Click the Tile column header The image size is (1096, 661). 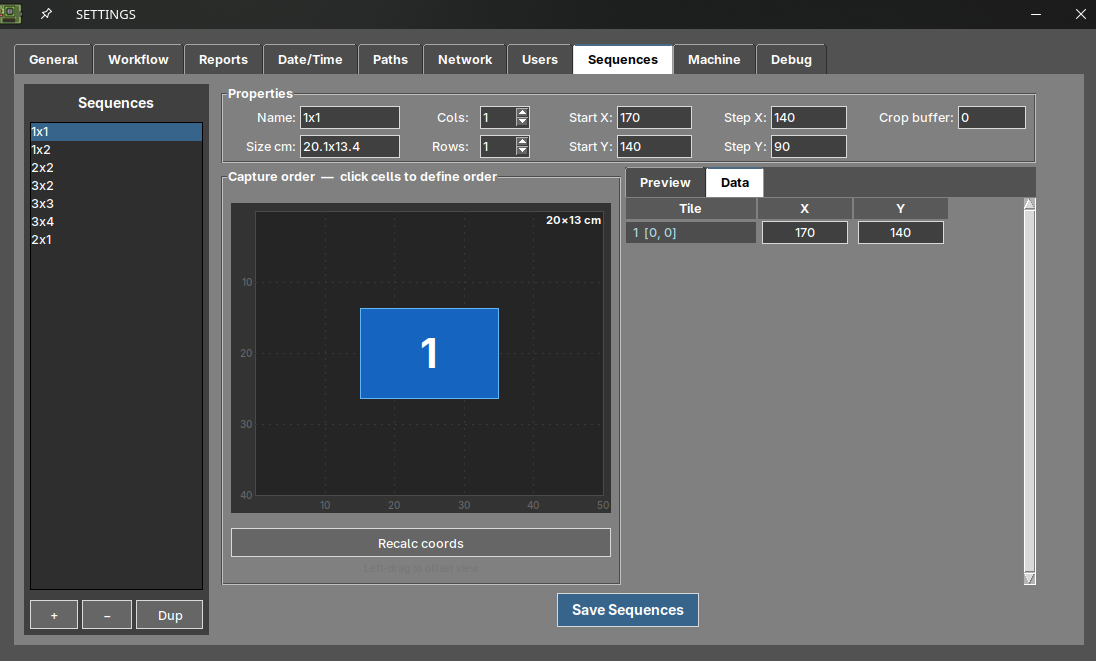tap(691, 208)
